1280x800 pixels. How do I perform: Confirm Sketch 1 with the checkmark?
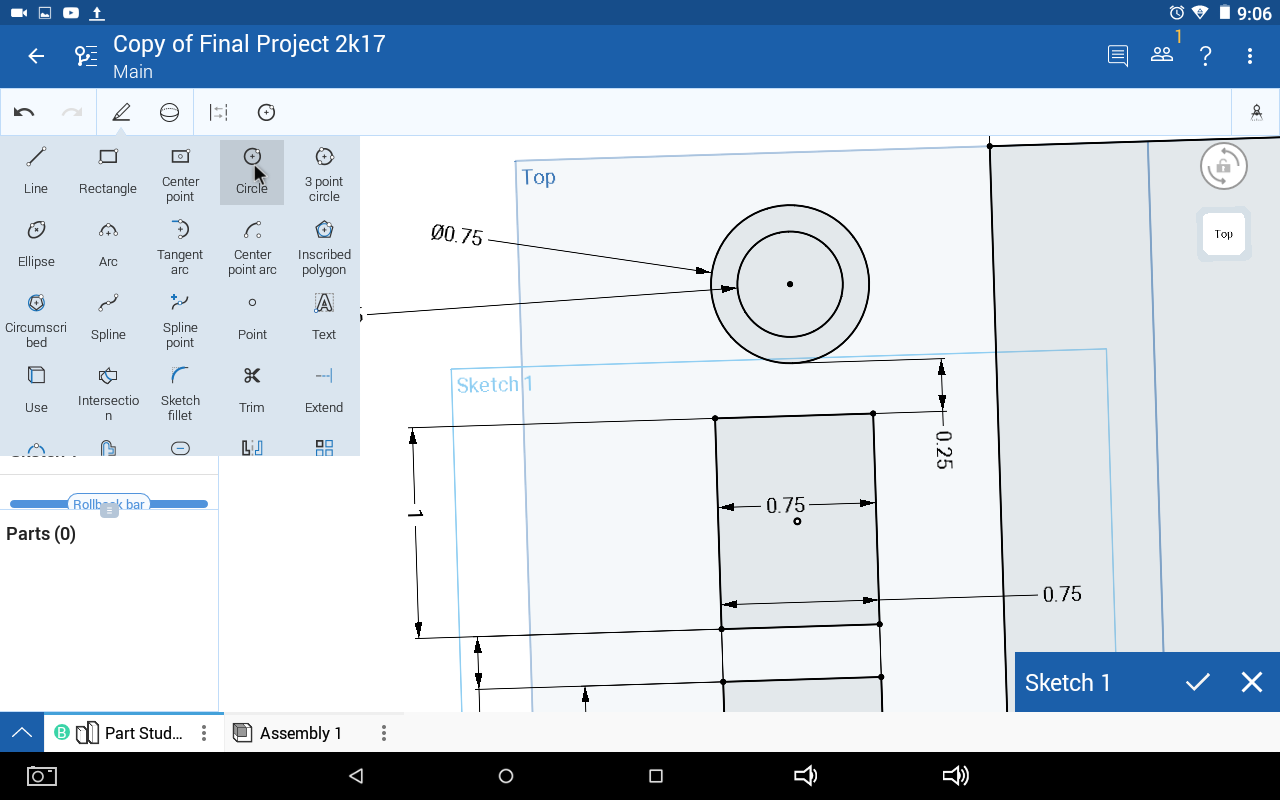pos(1197,682)
